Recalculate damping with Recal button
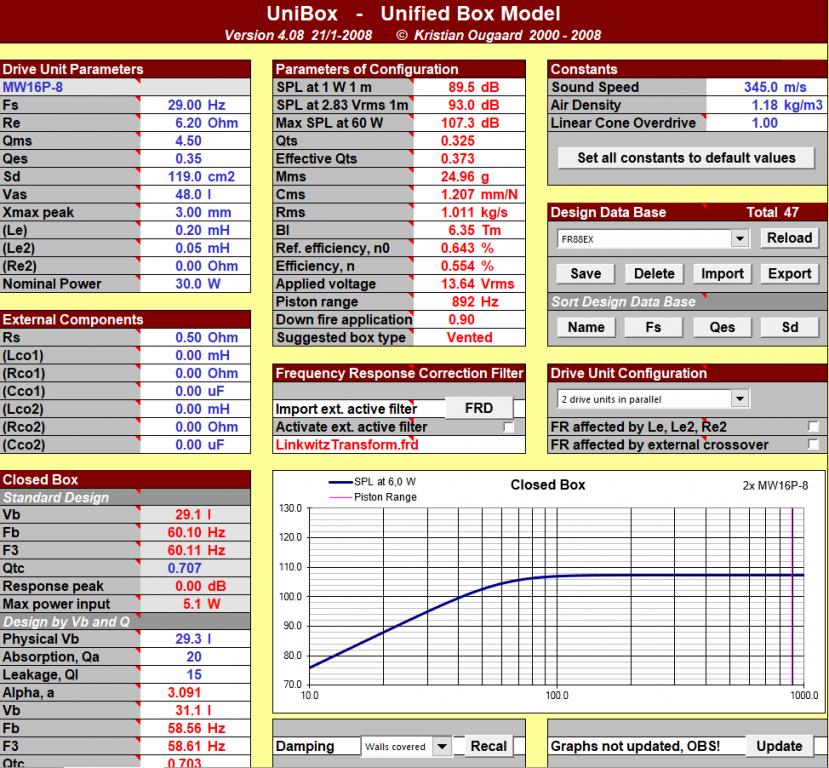The width and height of the screenshot is (829, 768). (x=489, y=746)
